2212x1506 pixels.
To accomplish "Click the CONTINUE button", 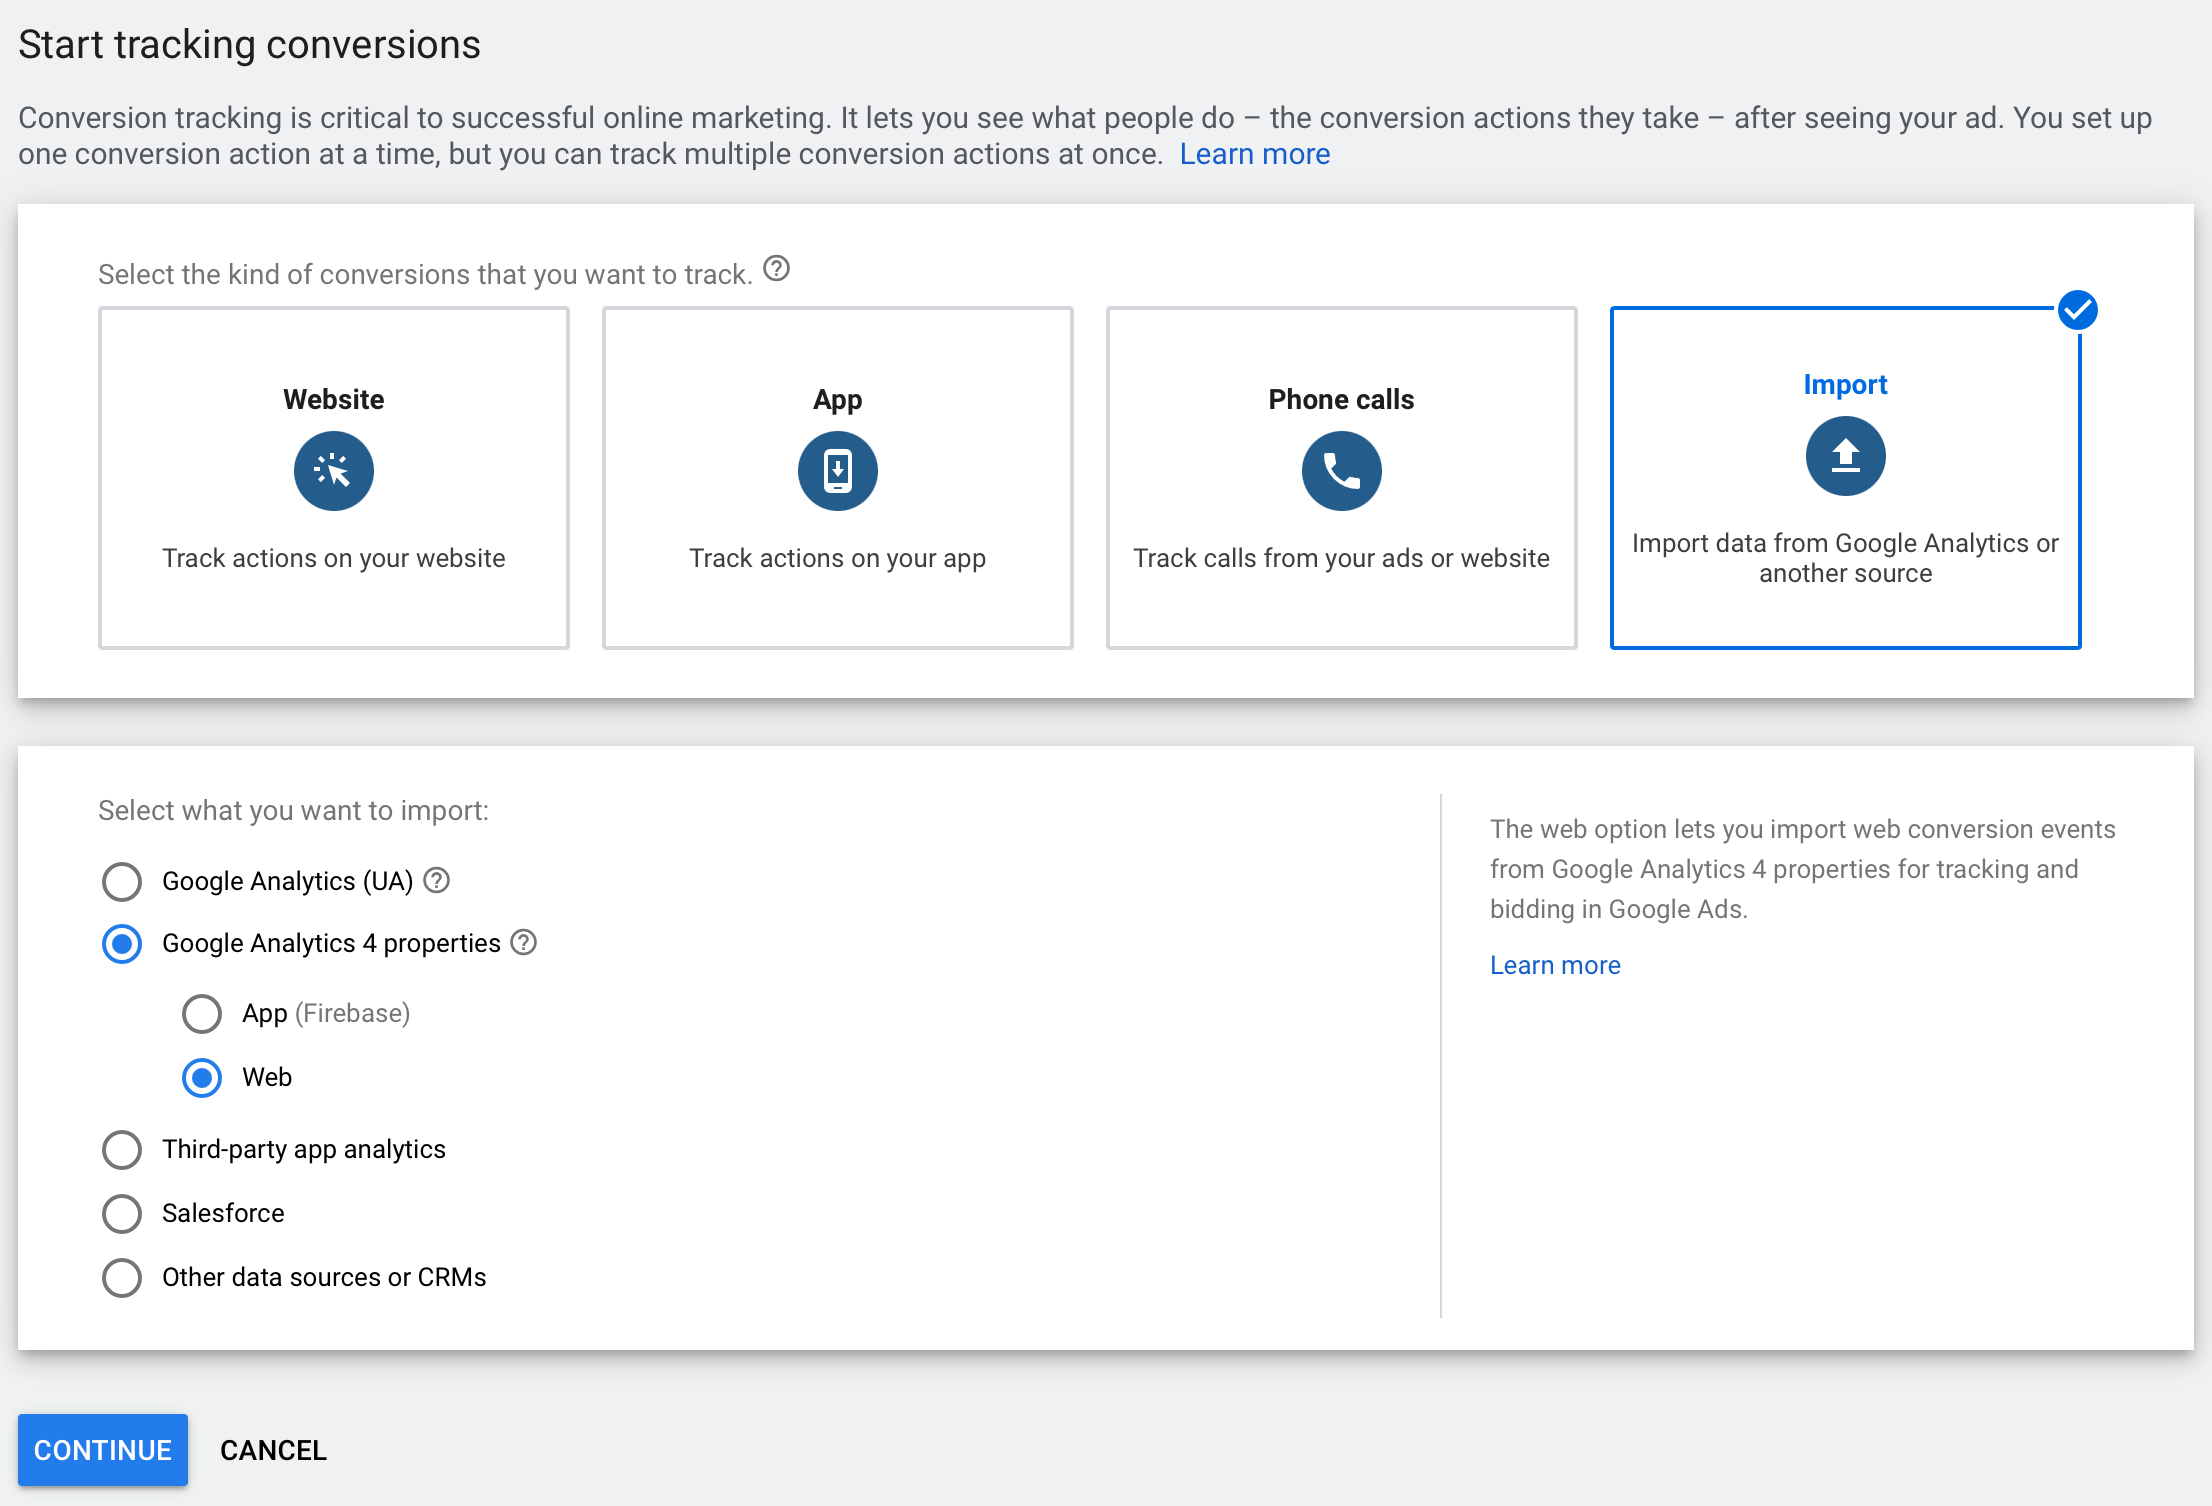I will click(x=103, y=1450).
